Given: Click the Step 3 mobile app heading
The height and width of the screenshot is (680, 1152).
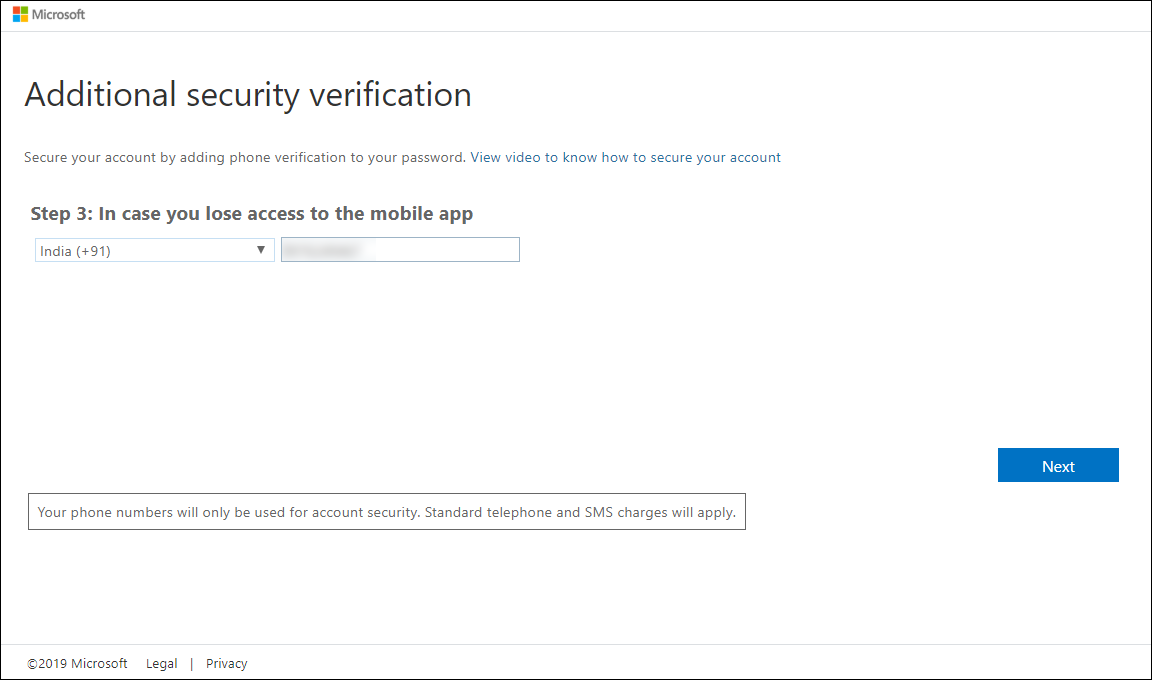Looking at the screenshot, I should (x=252, y=213).
